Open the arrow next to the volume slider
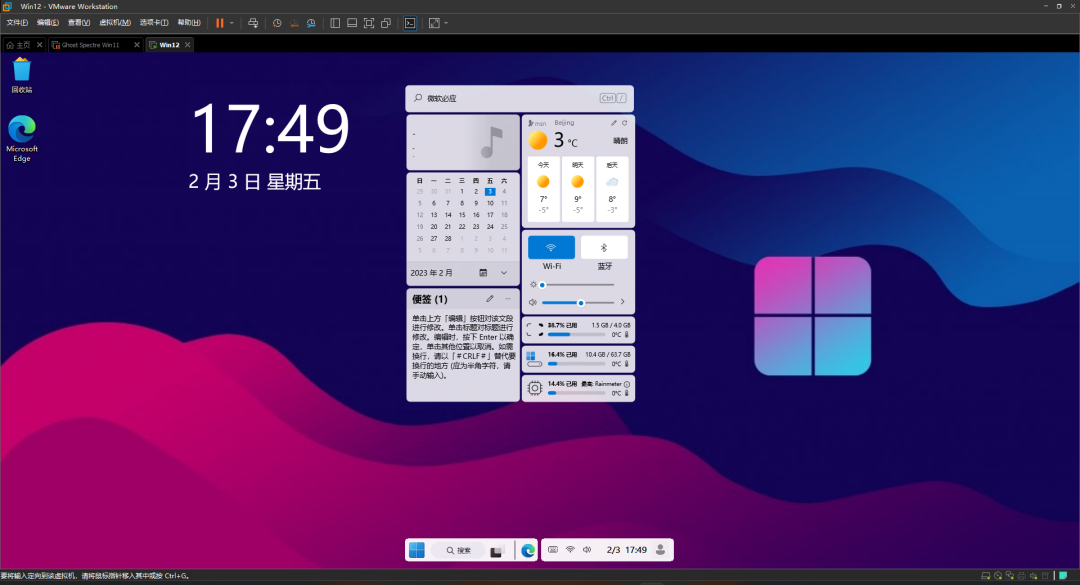 click(622, 302)
